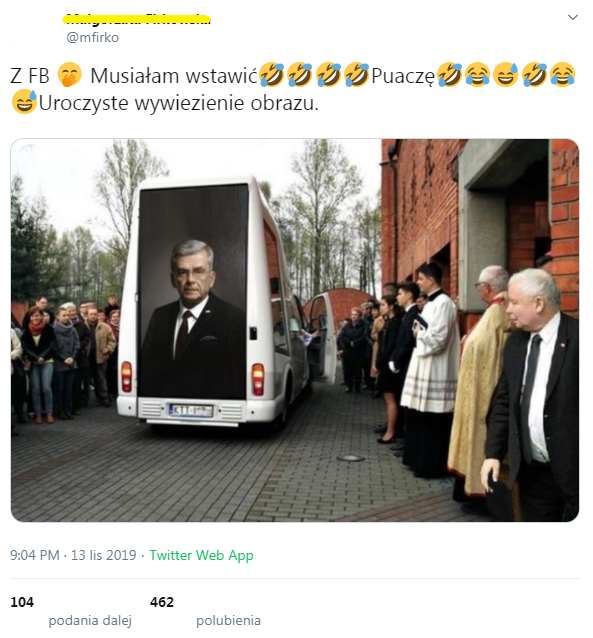The image size is (593, 638).
Task: Click the date 13 lis 2019
Action: click(x=104, y=555)
